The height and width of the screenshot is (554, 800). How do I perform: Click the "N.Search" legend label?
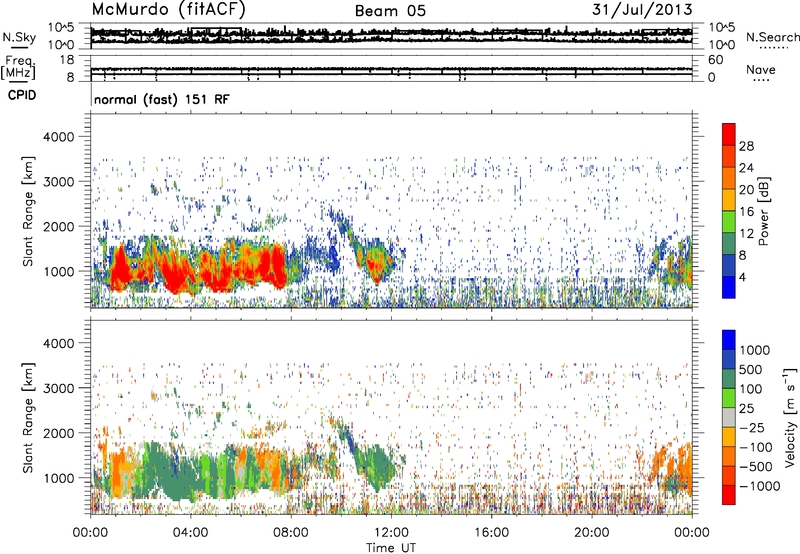tap(772, 37)
